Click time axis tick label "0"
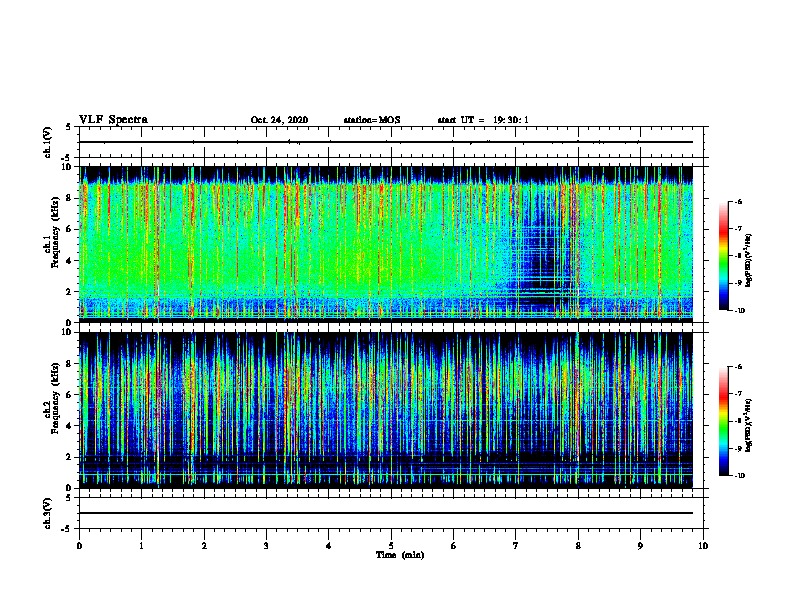This screenshot has width=792, height=612. pos(79,546)
